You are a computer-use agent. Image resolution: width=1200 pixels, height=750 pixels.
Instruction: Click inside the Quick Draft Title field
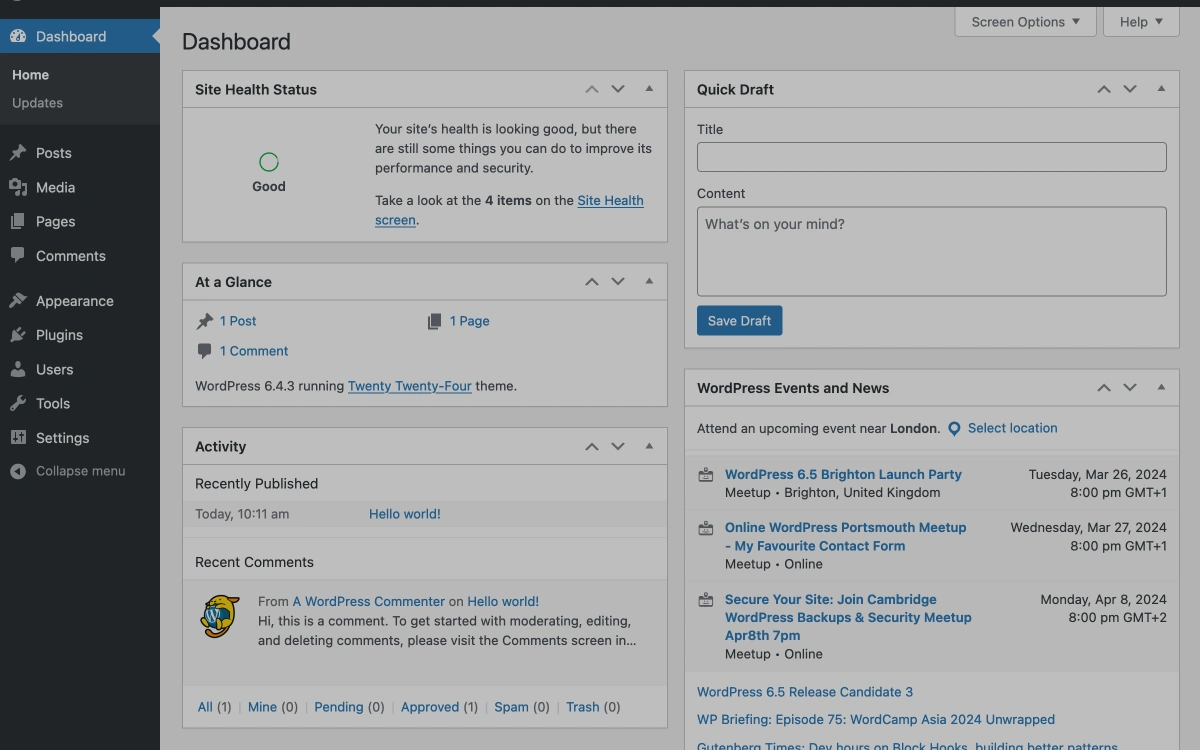pos(931,156)
